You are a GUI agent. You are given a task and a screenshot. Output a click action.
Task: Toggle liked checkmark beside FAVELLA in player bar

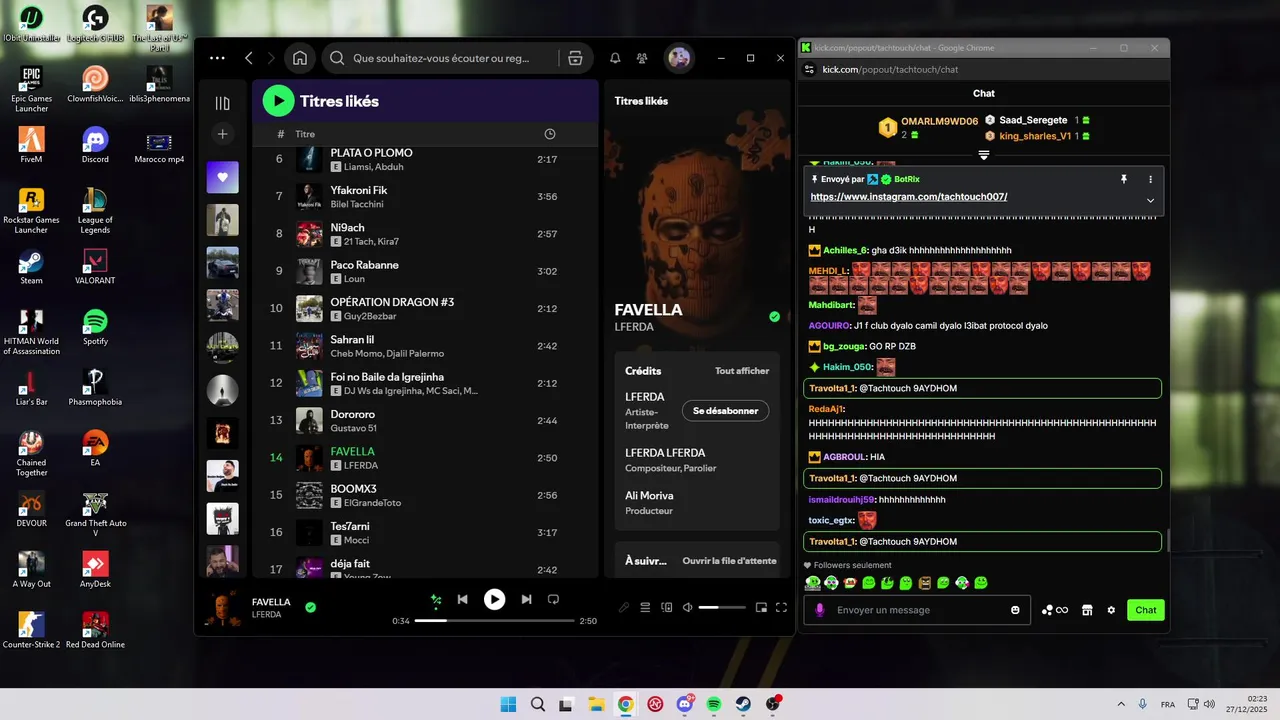tap(311, 607)
